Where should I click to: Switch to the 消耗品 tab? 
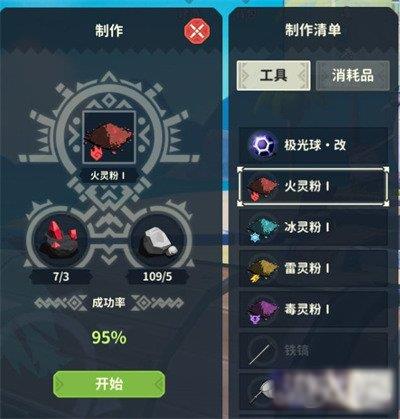coord(353,76)
